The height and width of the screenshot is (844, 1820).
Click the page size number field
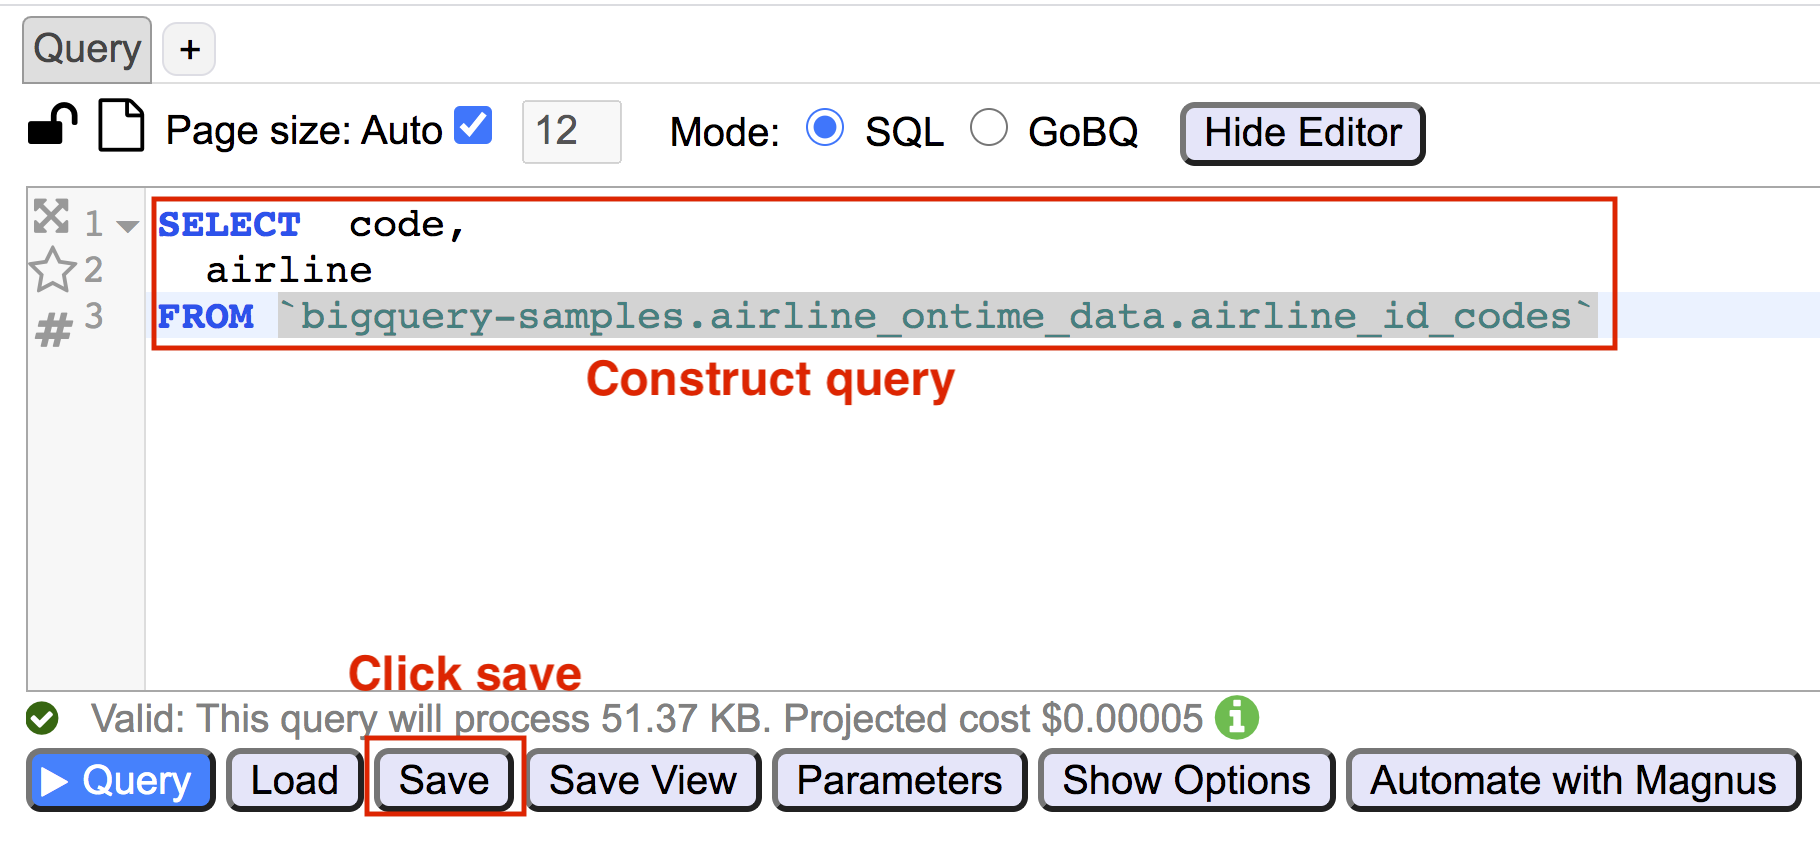[571, 131]
